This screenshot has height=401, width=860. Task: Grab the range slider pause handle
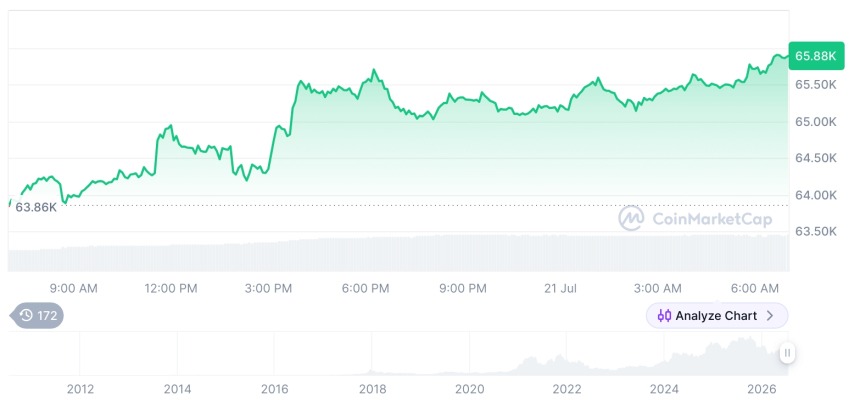pos(787,353)
